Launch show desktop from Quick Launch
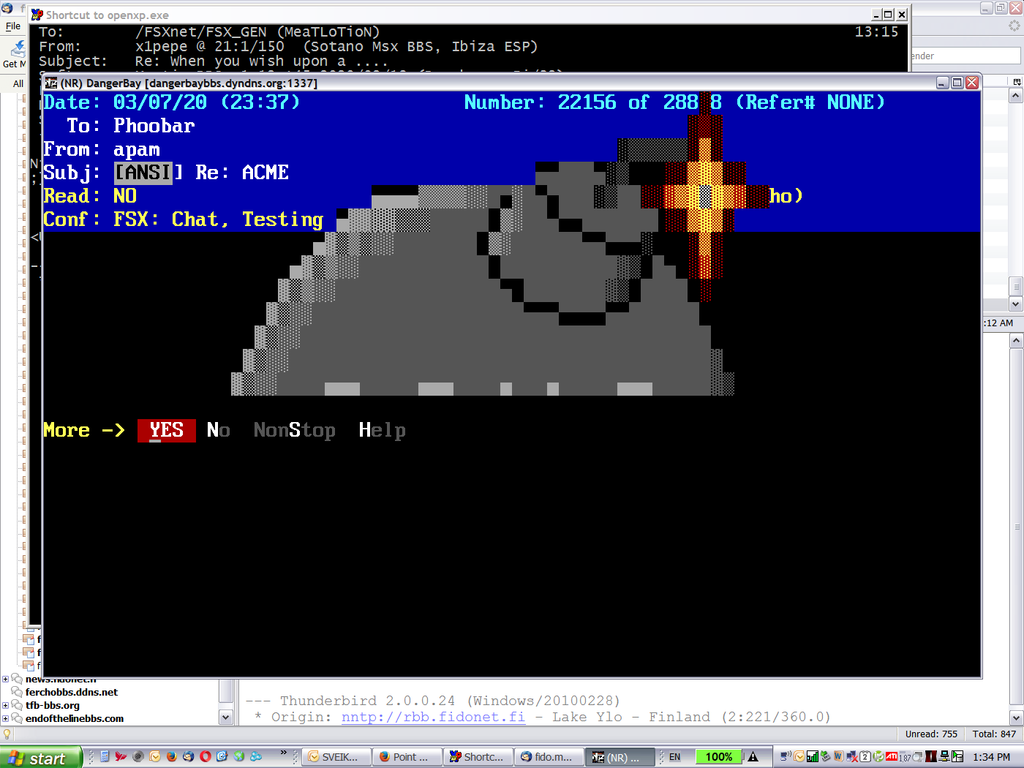1024x768 pixels. (x=104, y=757)
